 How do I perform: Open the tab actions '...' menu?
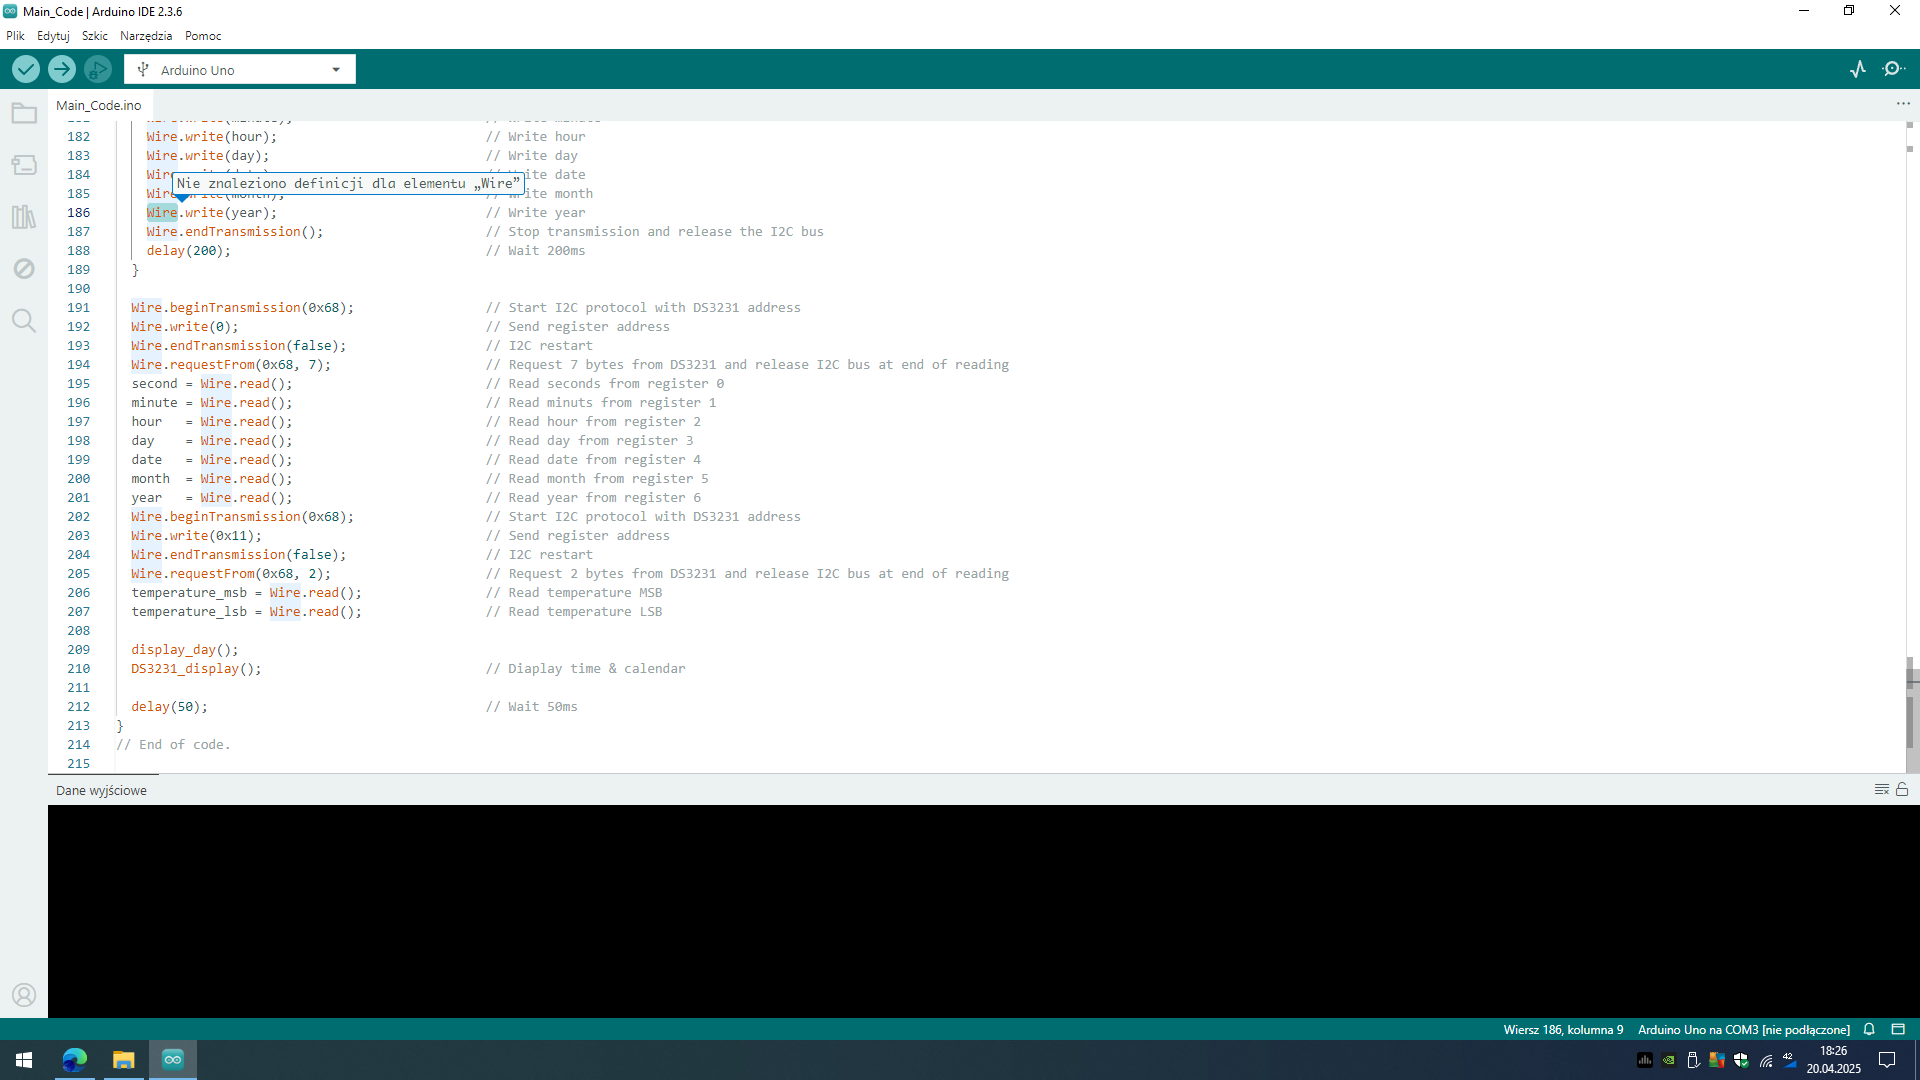(x=1904, y=103)
